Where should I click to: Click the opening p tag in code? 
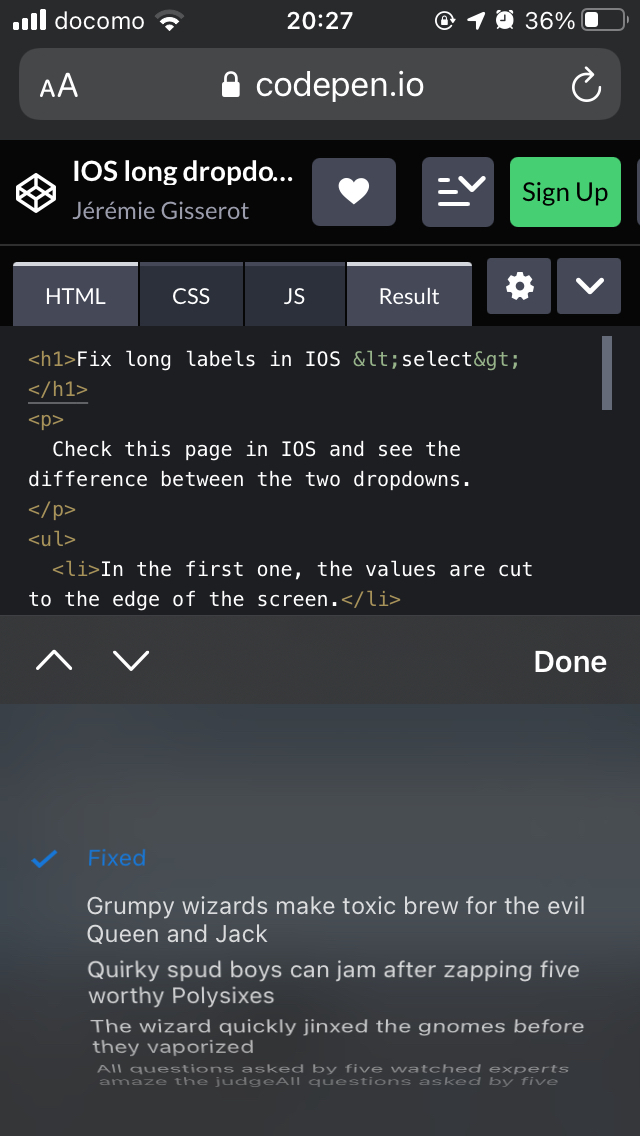click(46, 419)
